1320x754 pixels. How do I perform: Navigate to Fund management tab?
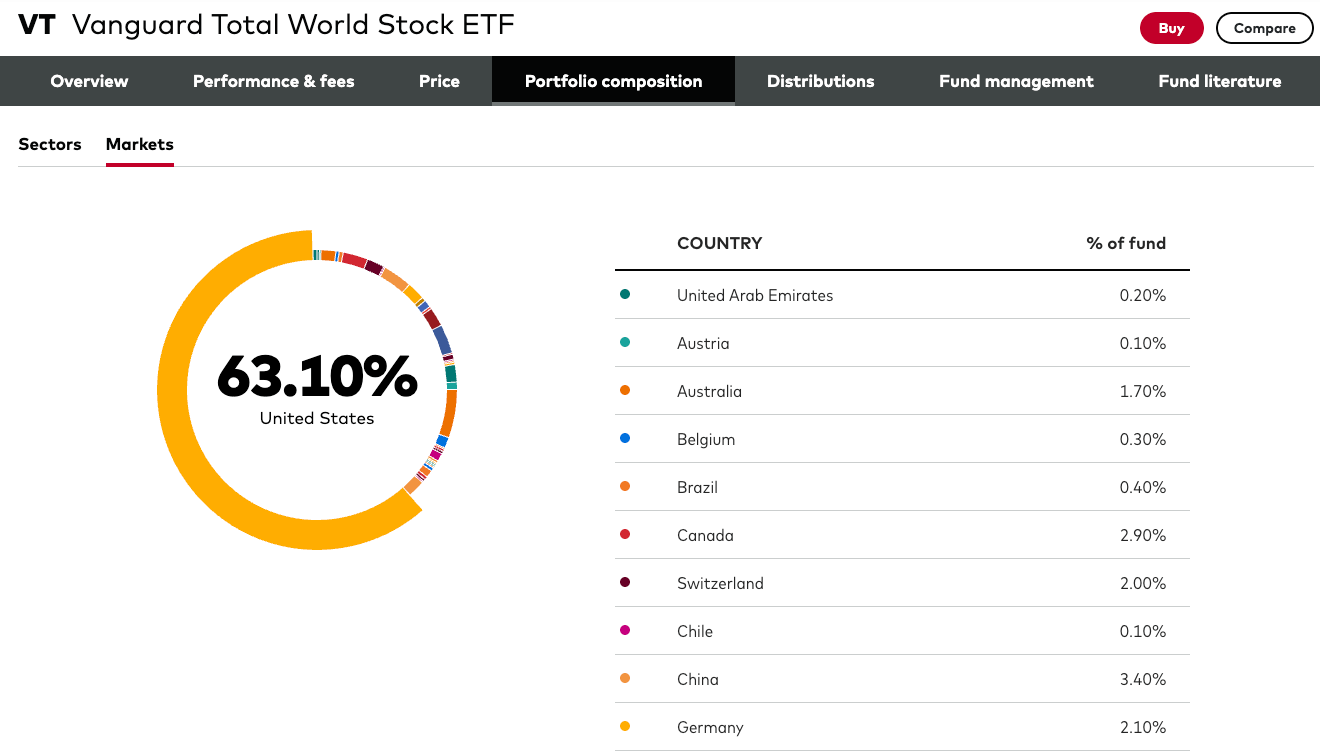coord(1016,81)
